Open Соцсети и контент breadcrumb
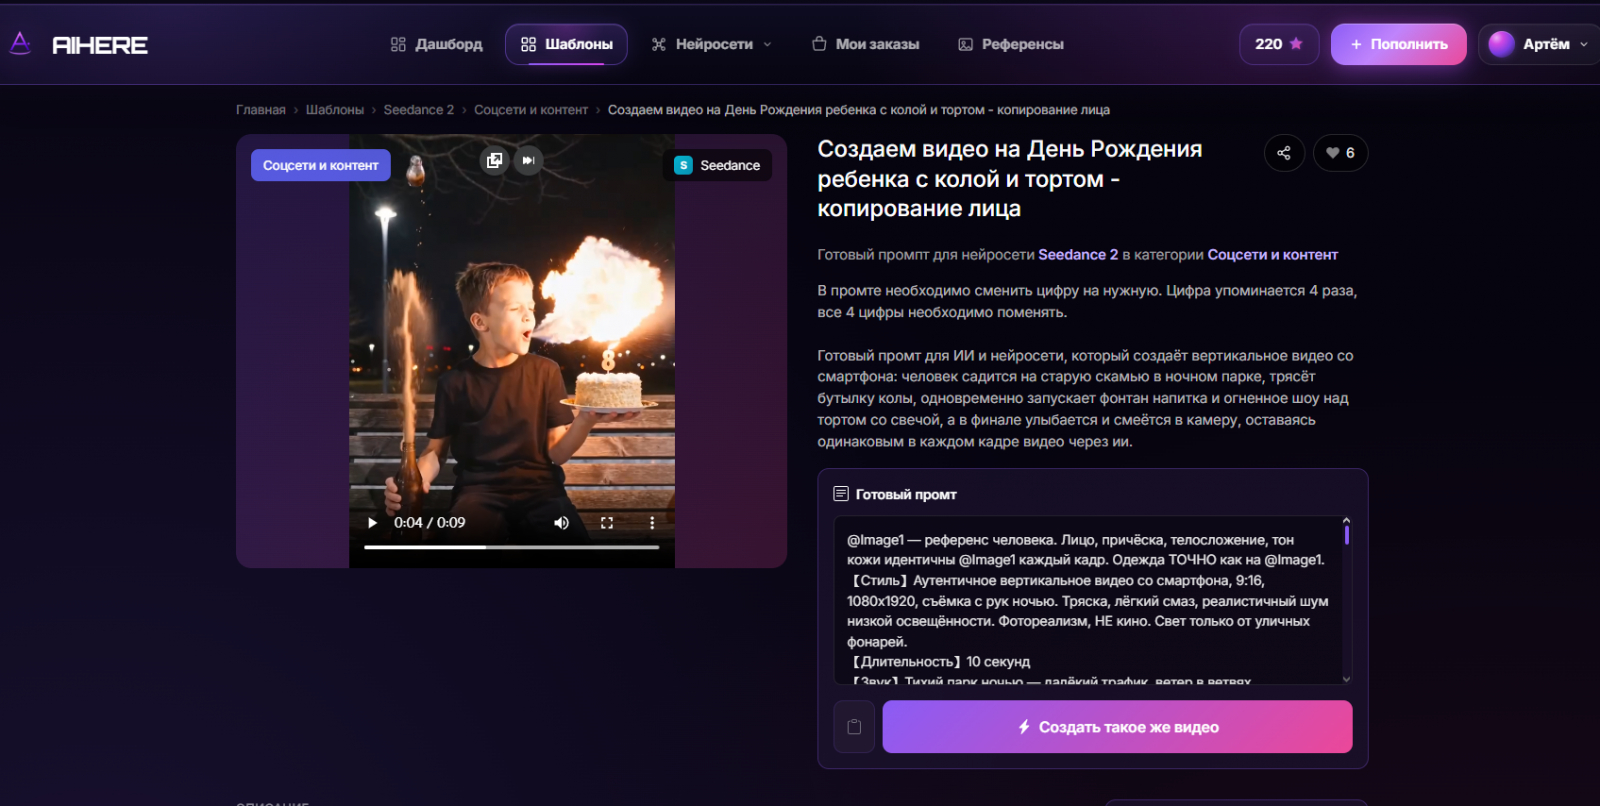This screenshot has width=1600, height=806. pyautogui.click(x=531, y=110)
